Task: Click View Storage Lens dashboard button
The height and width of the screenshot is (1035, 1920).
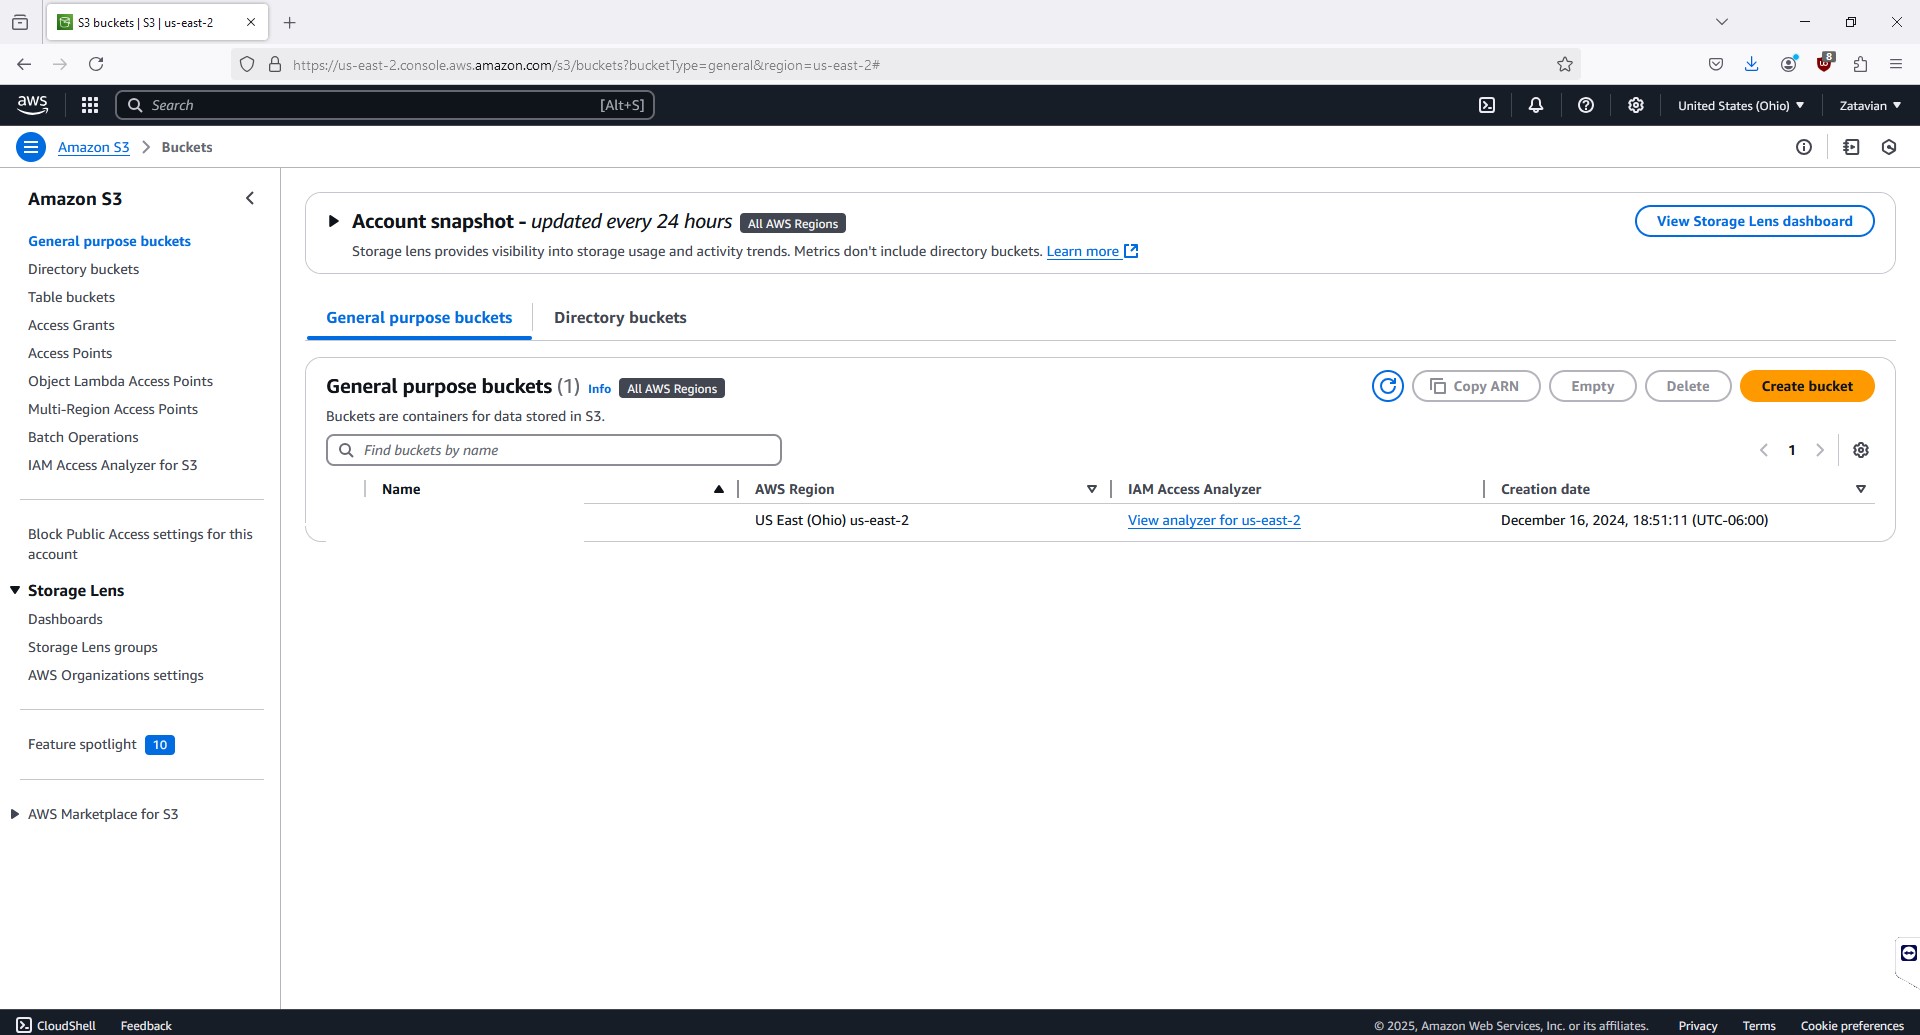Action: [x=1754, y=221]
